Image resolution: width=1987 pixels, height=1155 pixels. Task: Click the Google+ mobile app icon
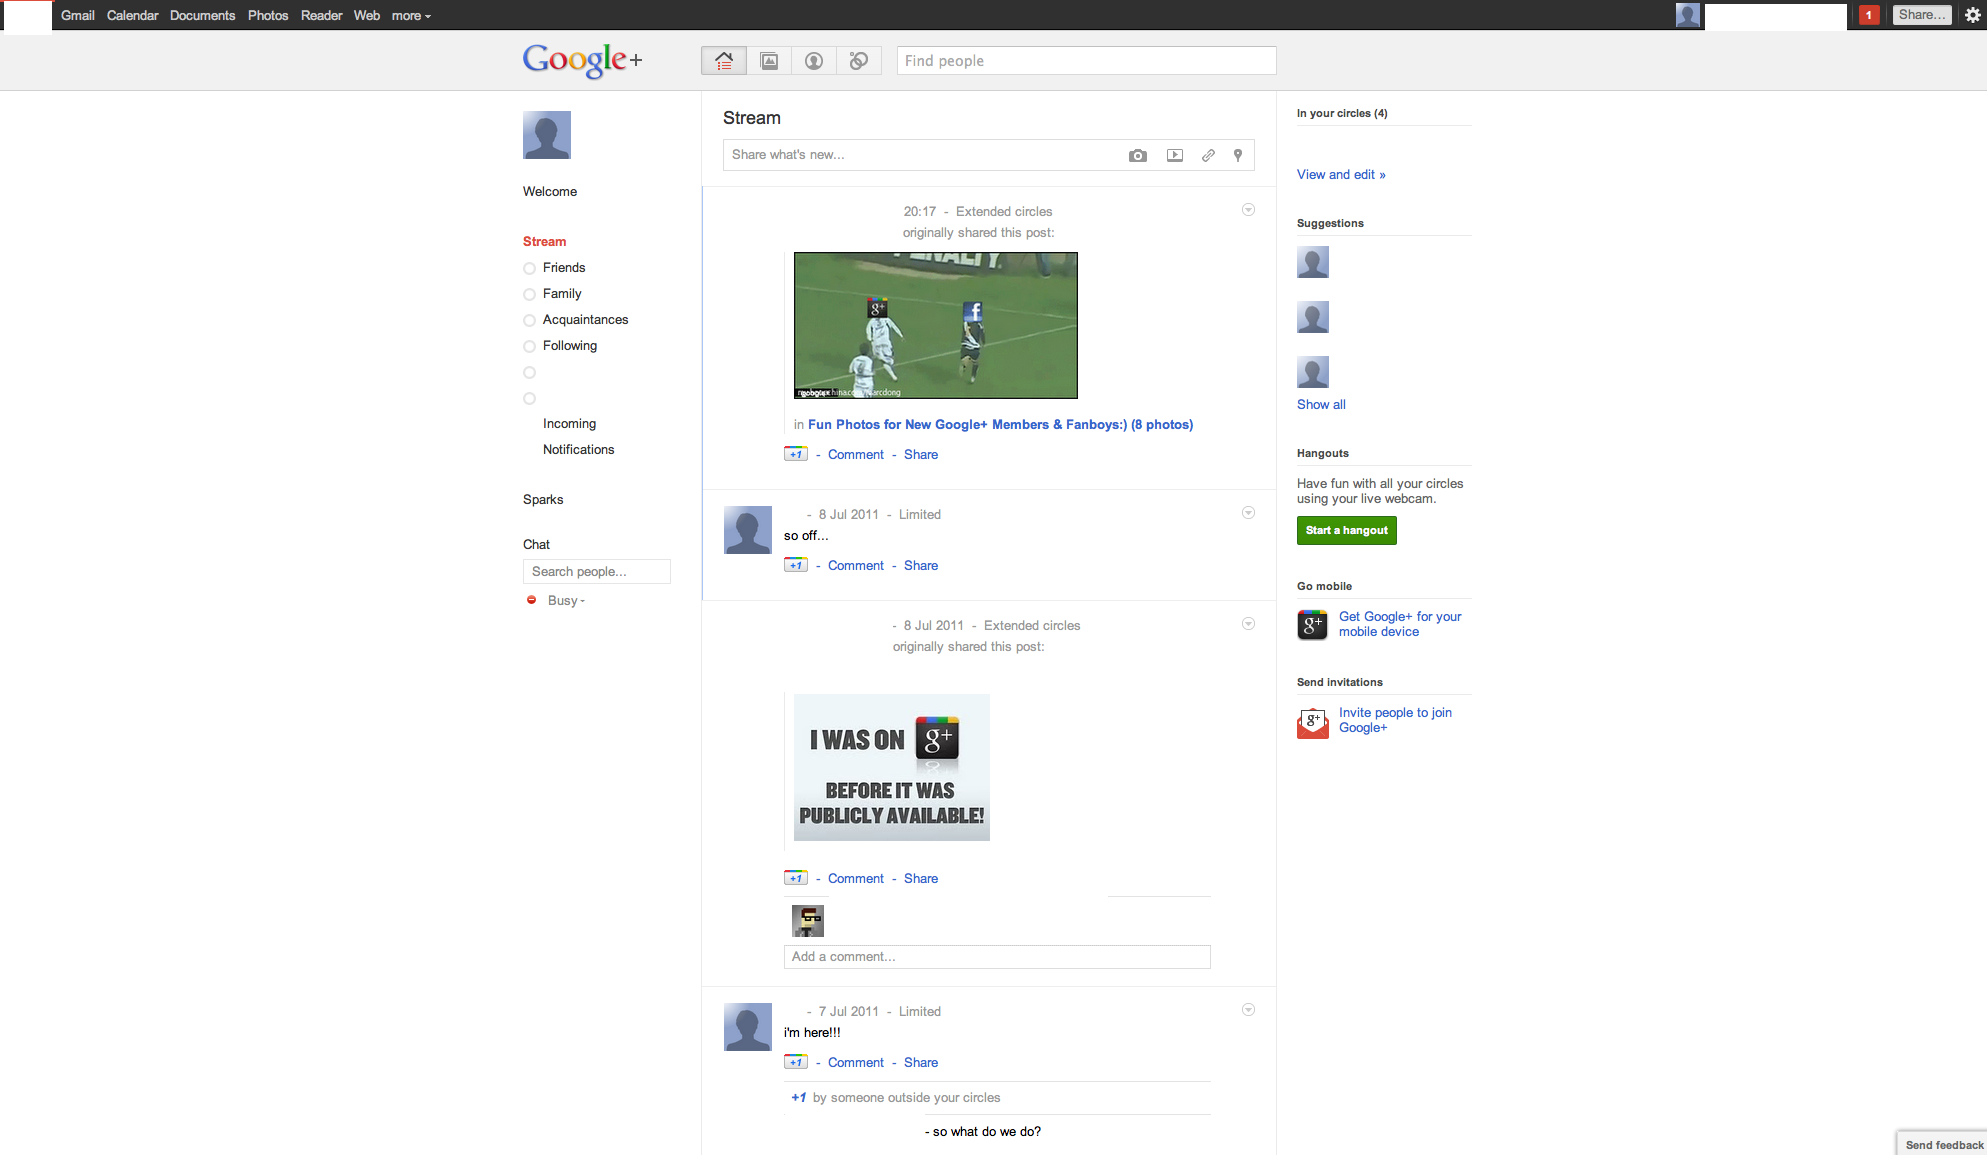click(x=1312, y=625)
